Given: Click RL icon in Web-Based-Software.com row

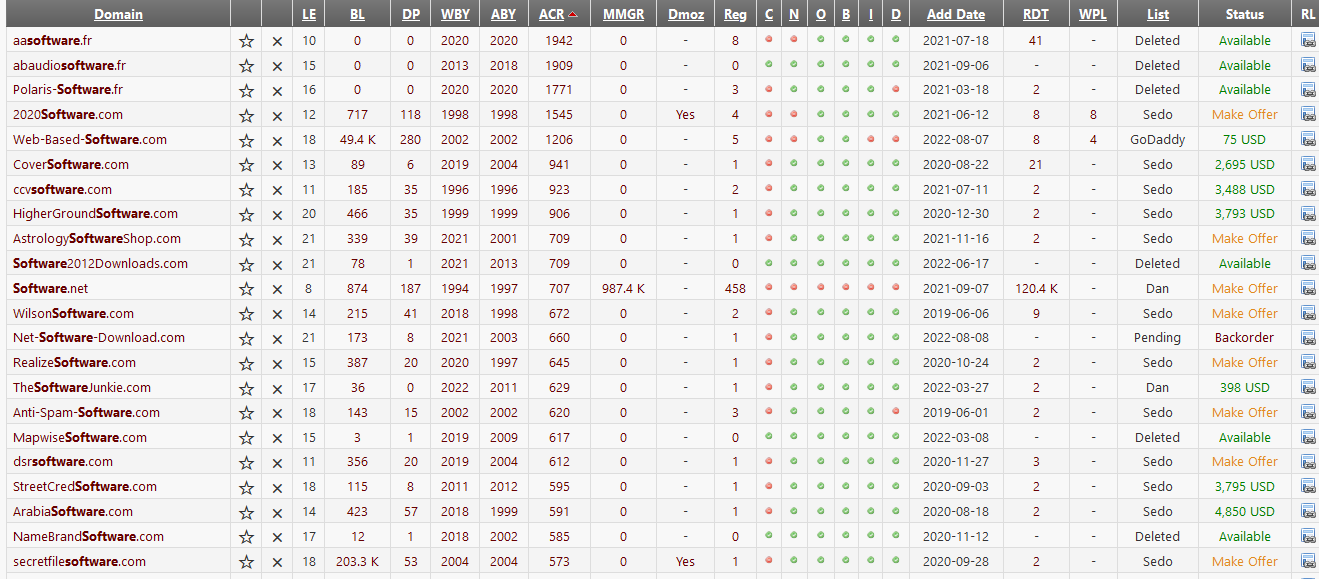Looking at the screenshot, I should point(1308,140).
